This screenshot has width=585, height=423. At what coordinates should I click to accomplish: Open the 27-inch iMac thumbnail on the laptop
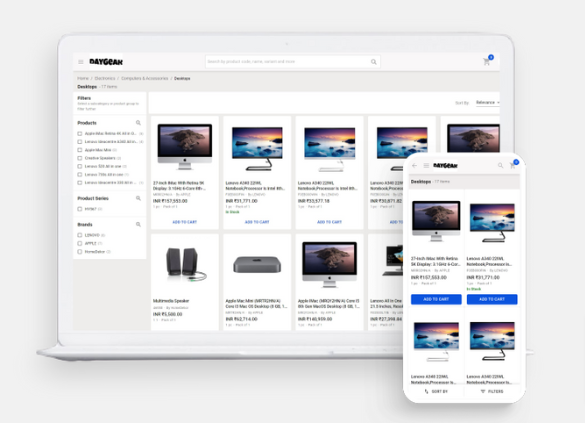coord(185,147)
